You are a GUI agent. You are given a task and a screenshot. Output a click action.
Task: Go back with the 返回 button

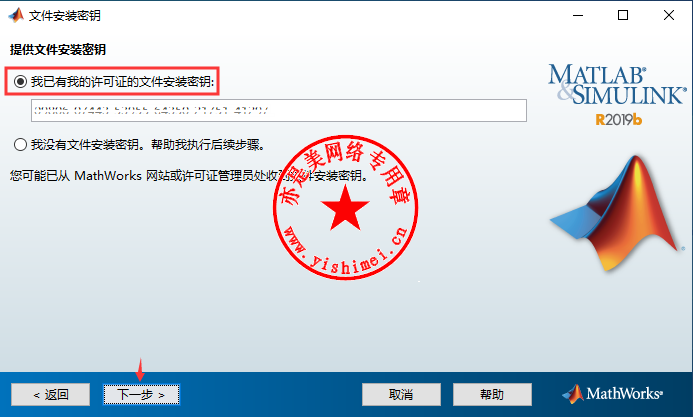pos(50,394)
